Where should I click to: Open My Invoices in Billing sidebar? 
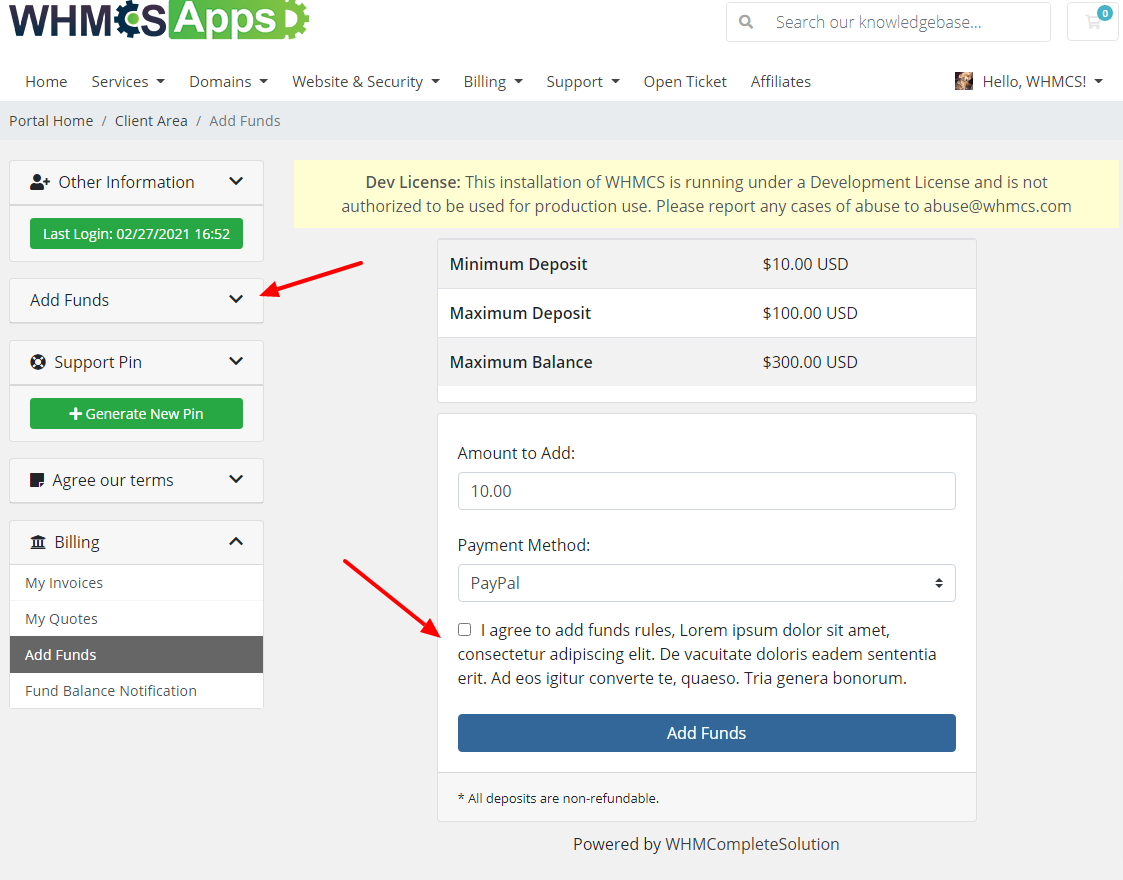coord(136,583)
